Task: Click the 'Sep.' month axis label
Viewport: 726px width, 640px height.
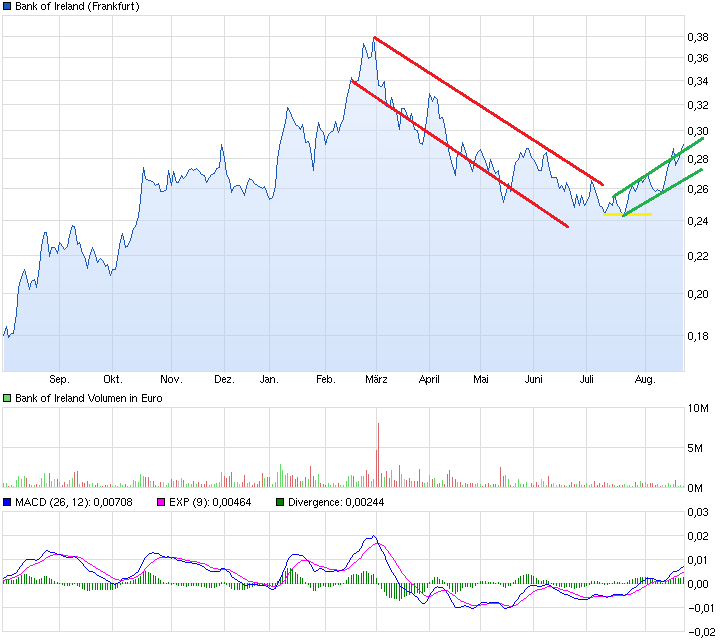Action: pos(59,380)
